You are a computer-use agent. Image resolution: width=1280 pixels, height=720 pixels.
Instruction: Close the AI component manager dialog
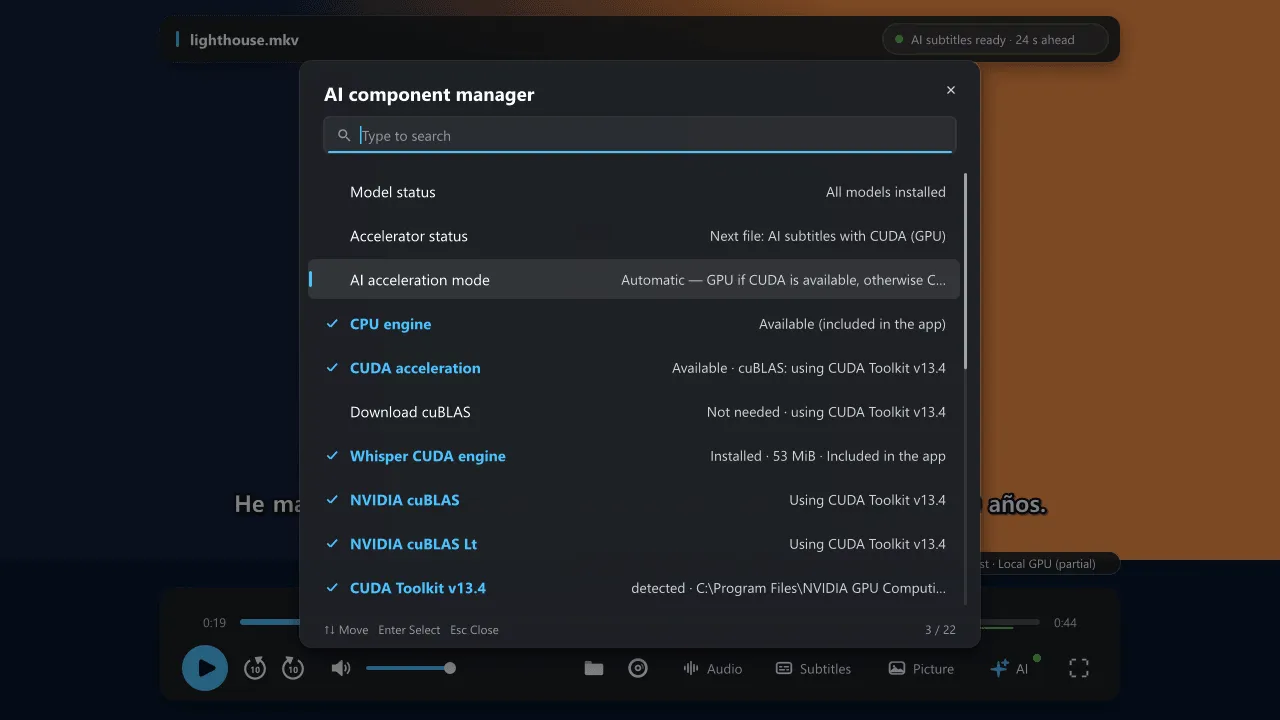951,90
